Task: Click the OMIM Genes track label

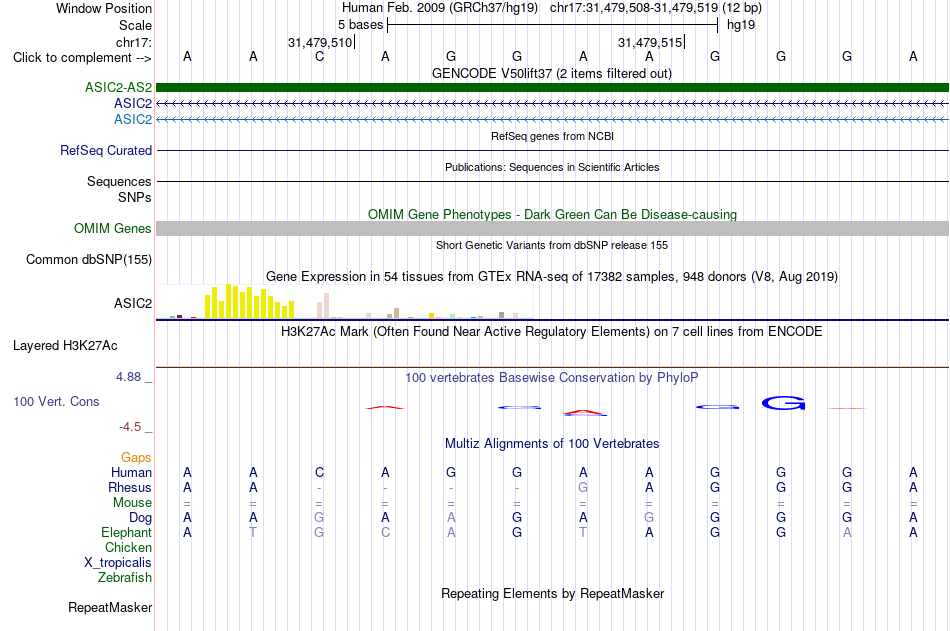Action: click(113, 229)
